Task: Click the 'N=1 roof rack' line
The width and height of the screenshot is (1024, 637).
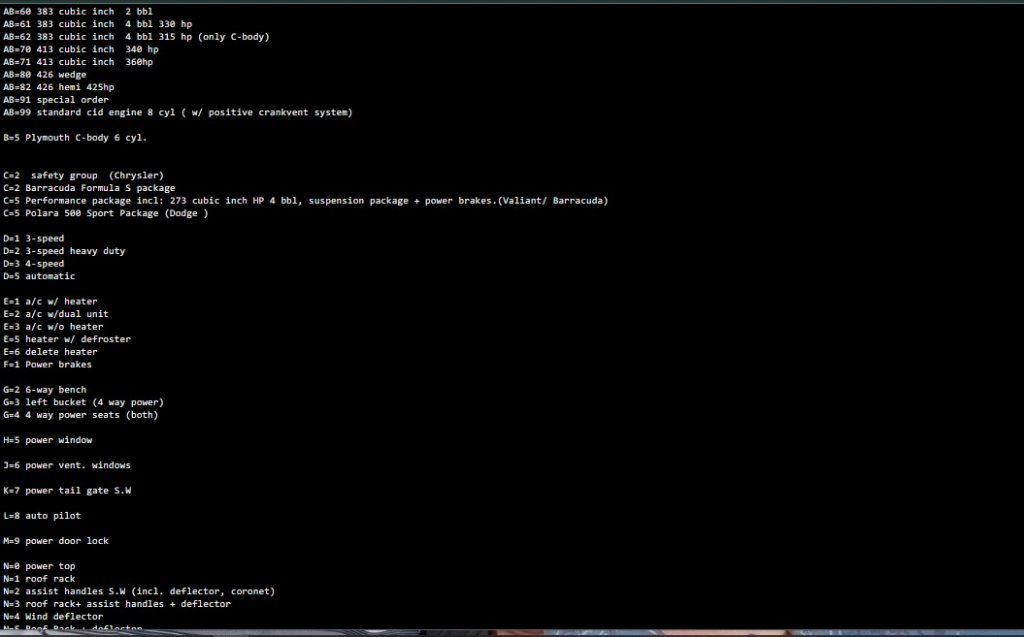Action: pyautogui.click(x=39, y=579)
